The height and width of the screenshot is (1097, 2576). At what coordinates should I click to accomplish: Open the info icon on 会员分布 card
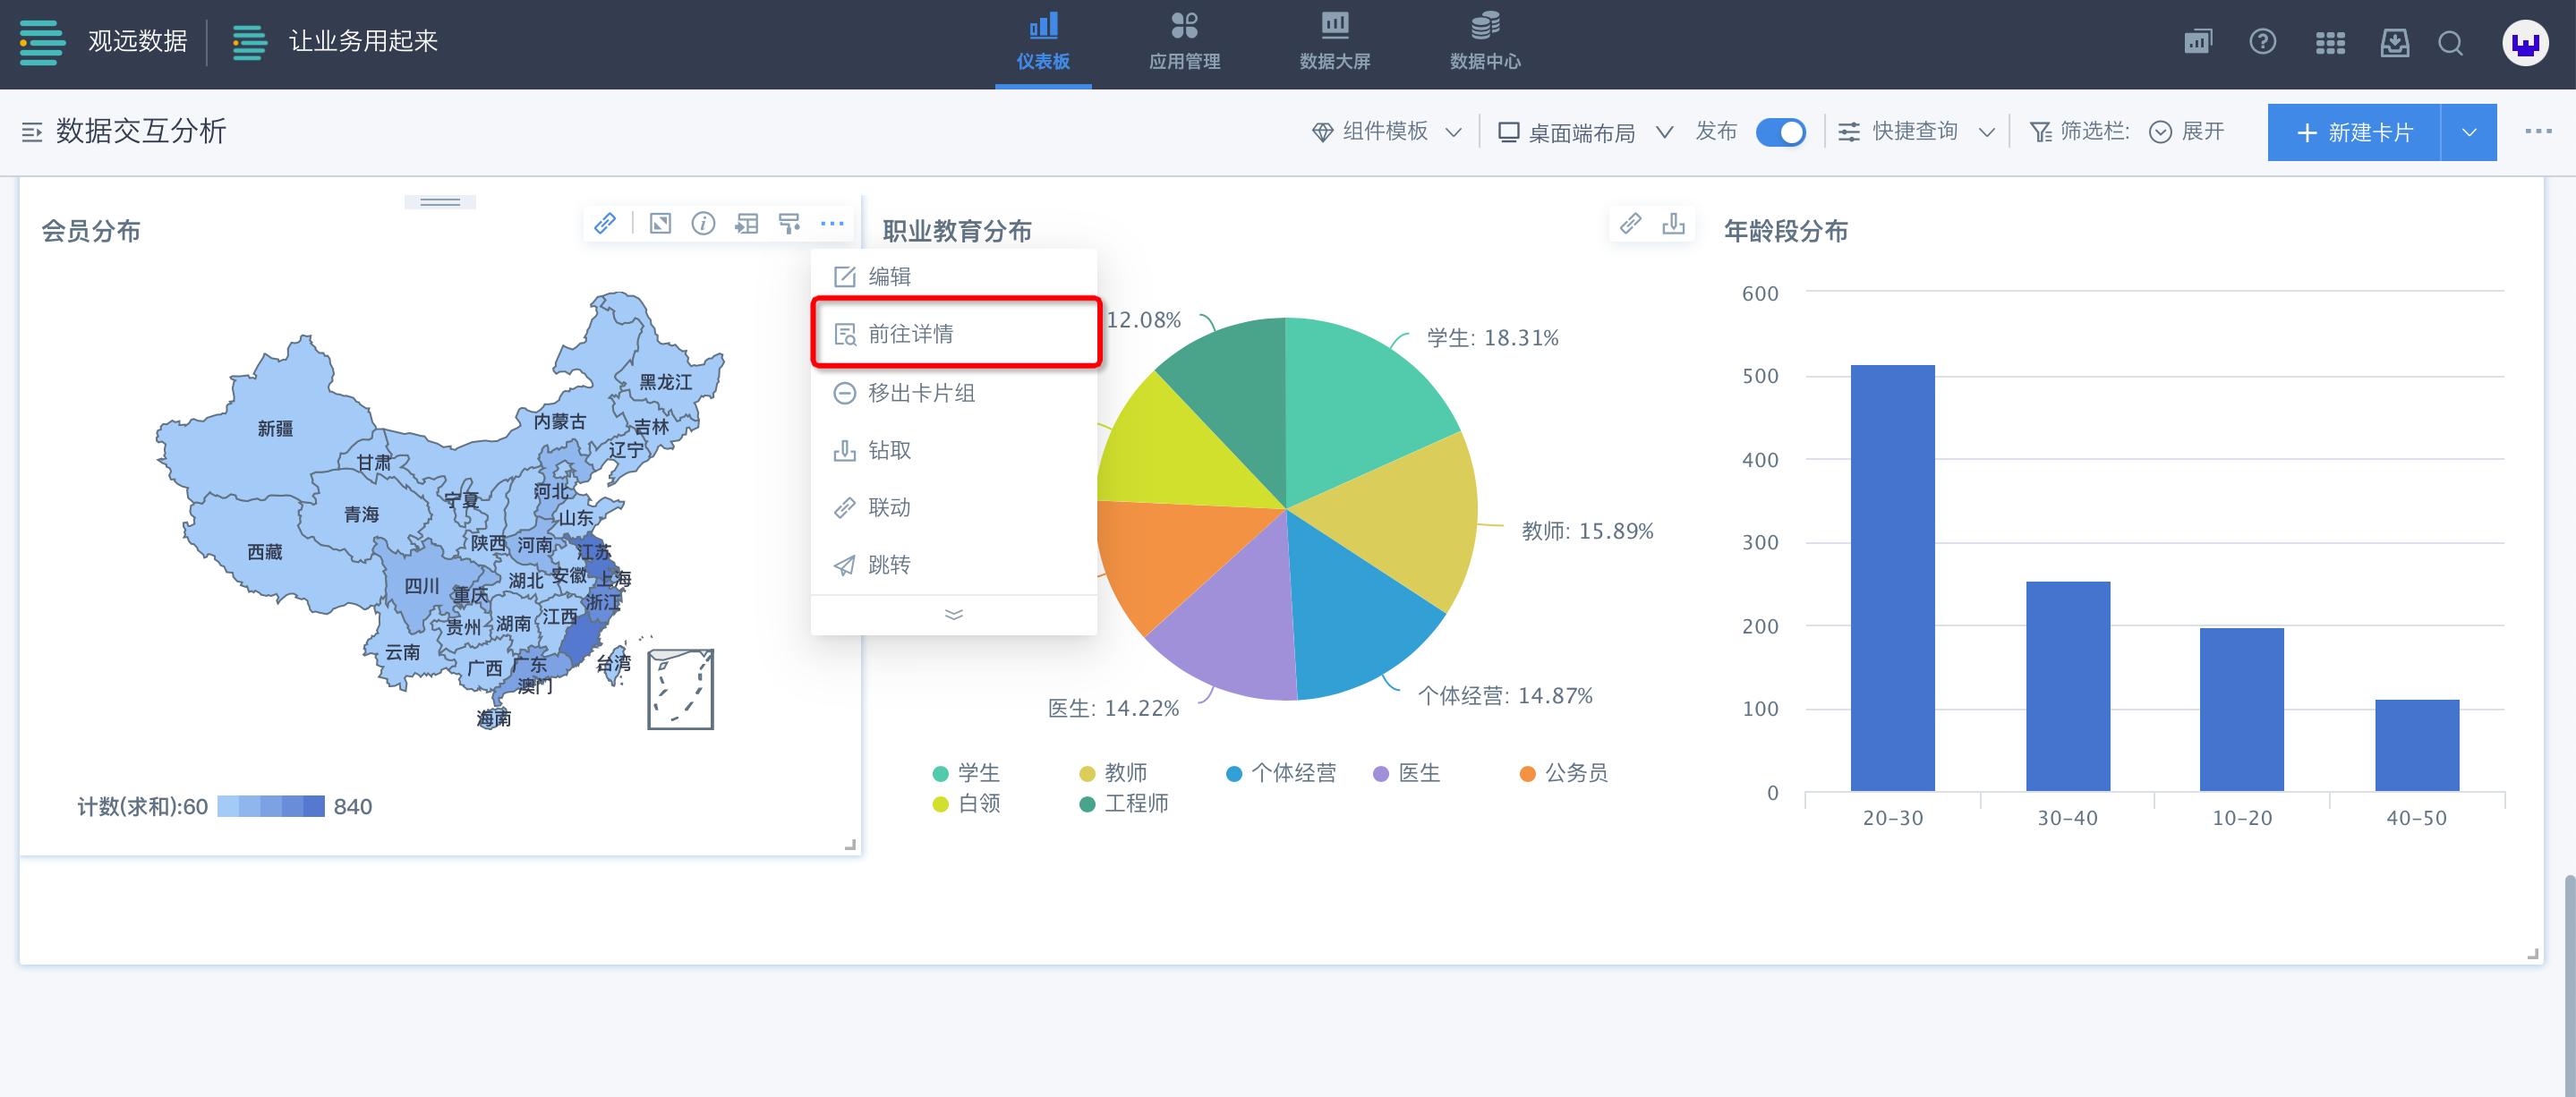click(703, 223)
